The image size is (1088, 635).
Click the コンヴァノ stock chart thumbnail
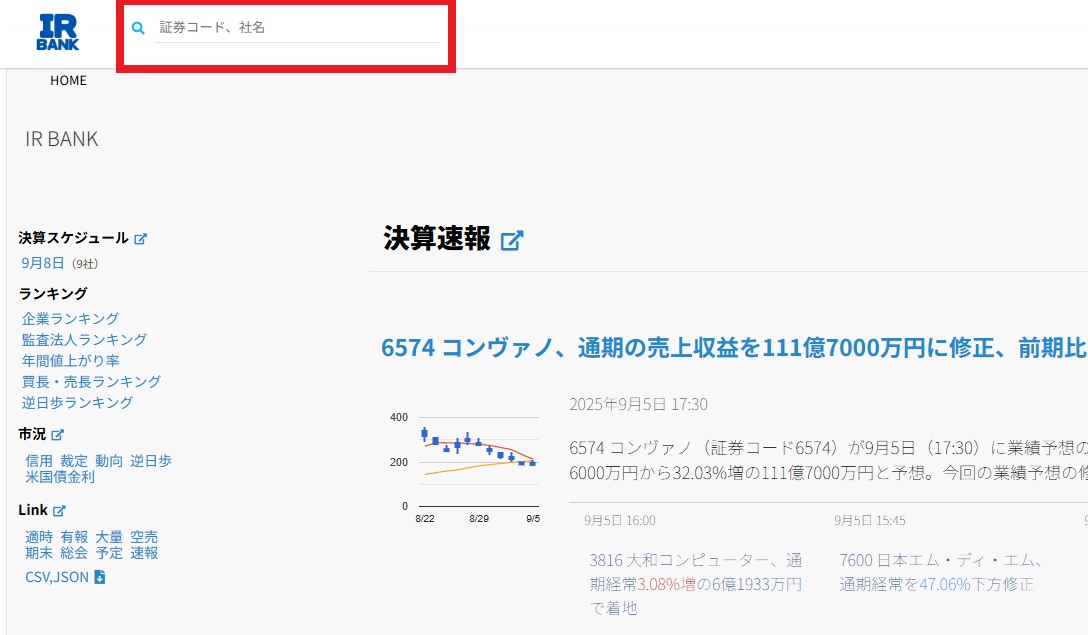tap(463, 460)
